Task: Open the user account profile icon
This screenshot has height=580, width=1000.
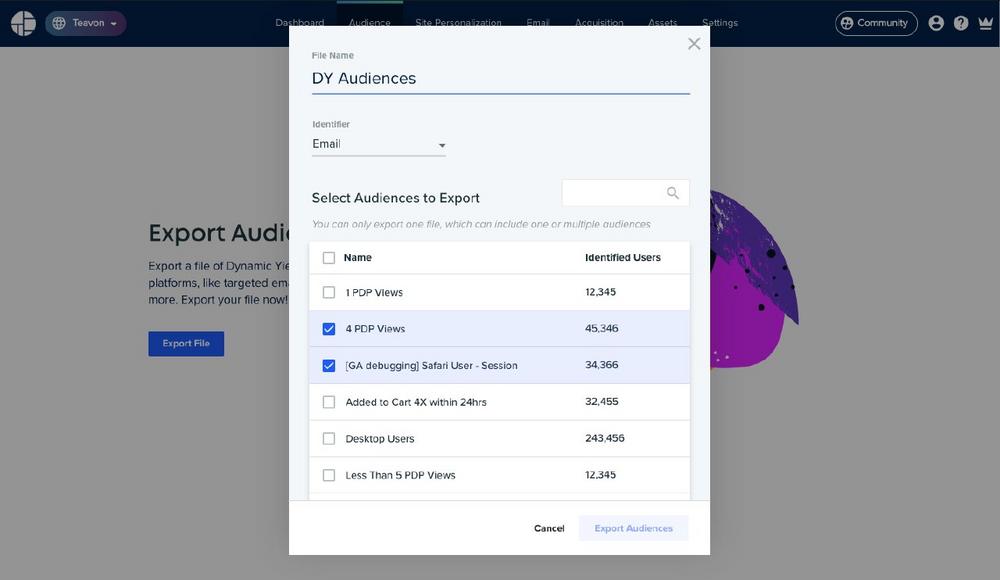Action: pyautogui.click(x=936, y=23)
